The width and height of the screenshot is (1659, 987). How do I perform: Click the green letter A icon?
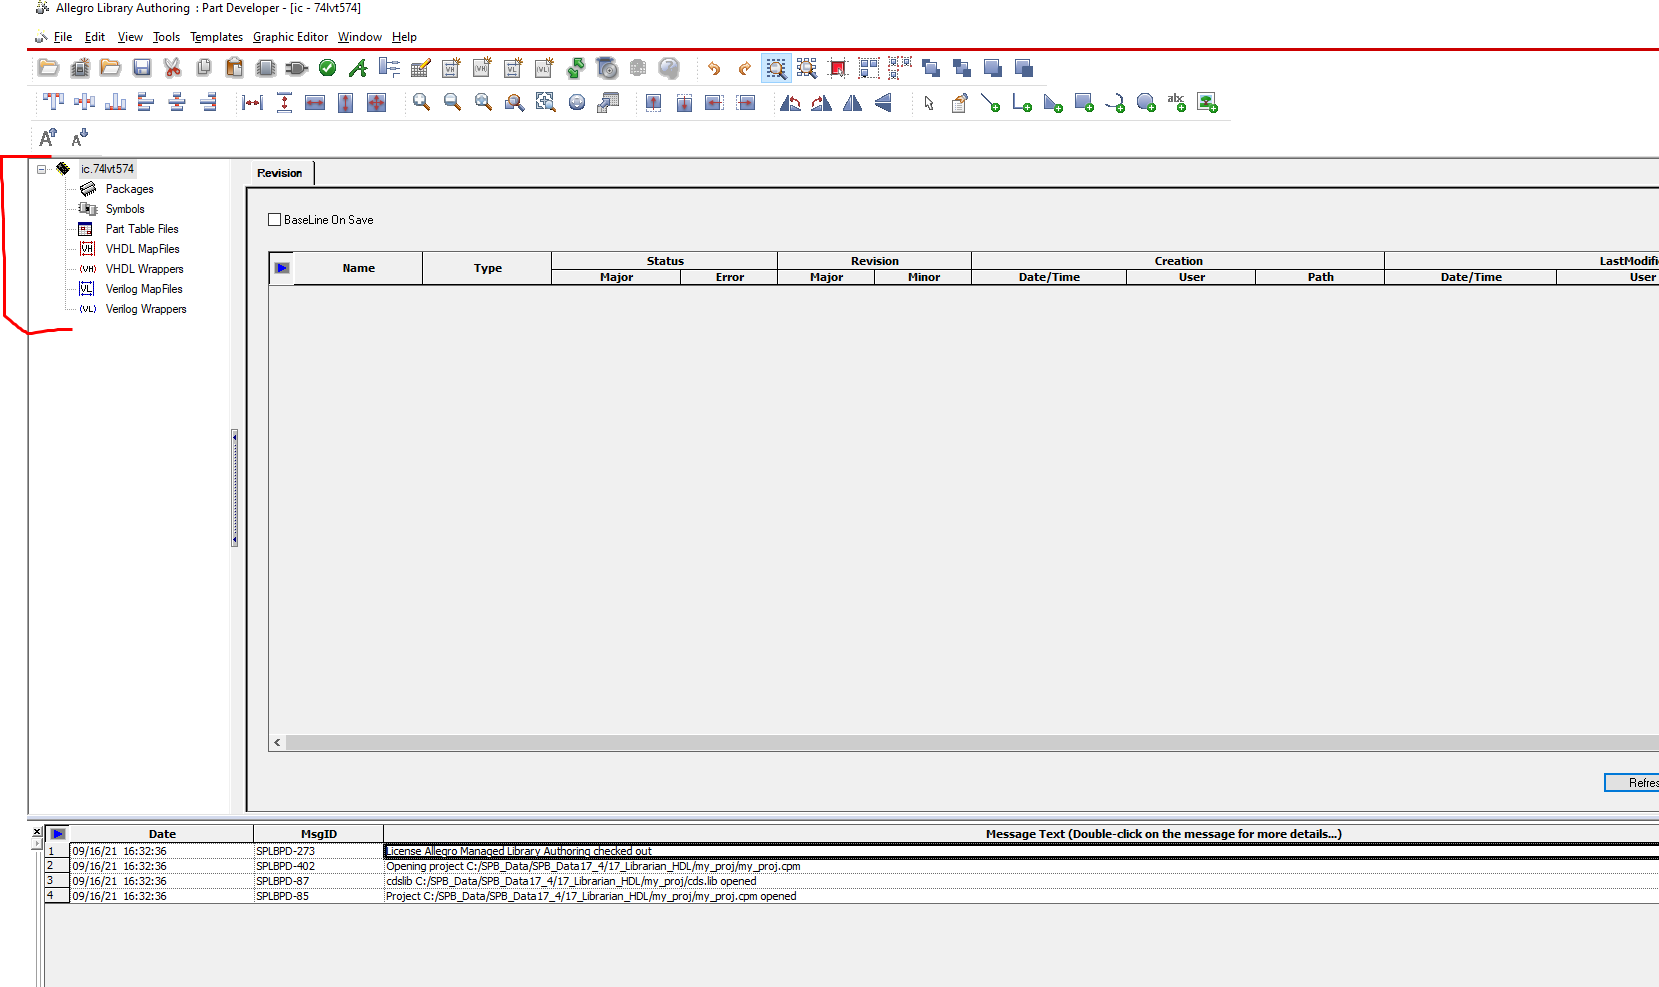358,68
